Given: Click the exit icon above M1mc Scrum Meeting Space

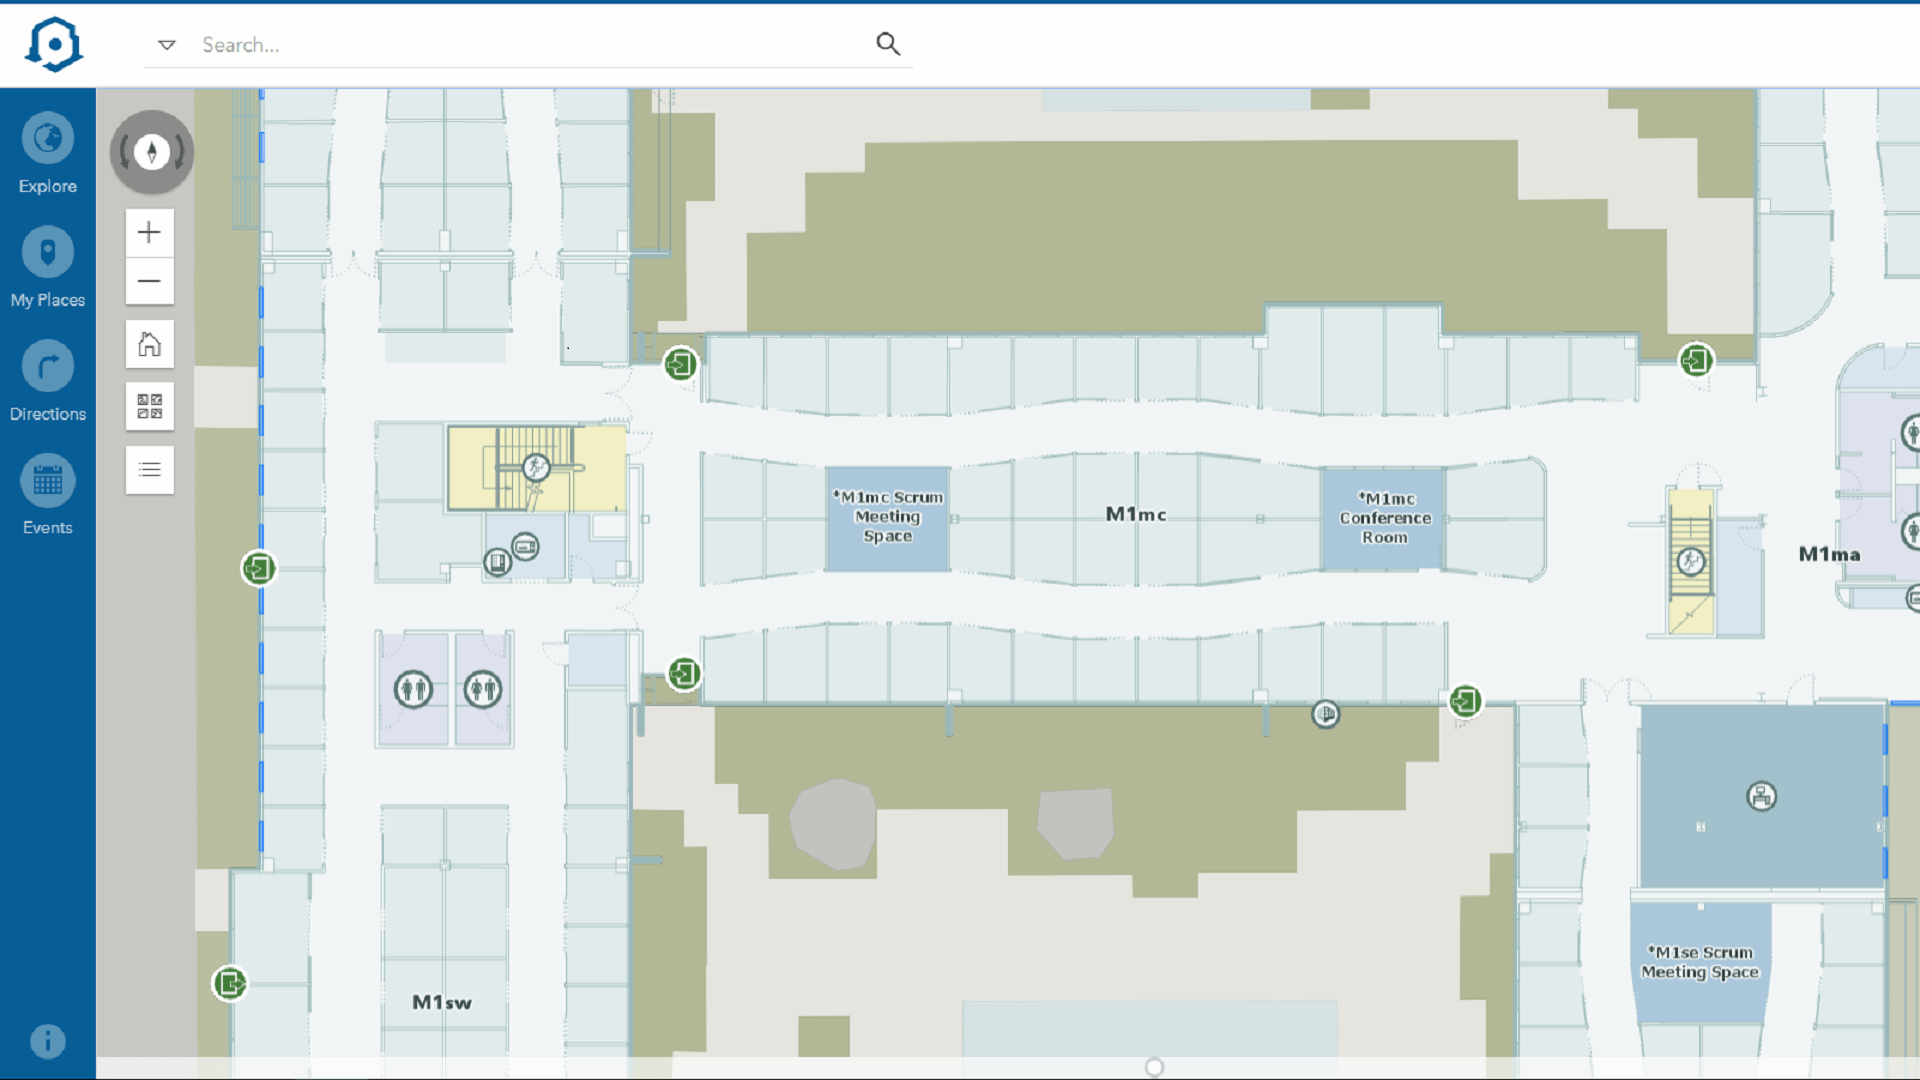Looking at the screenshot, I should [680, 363].
